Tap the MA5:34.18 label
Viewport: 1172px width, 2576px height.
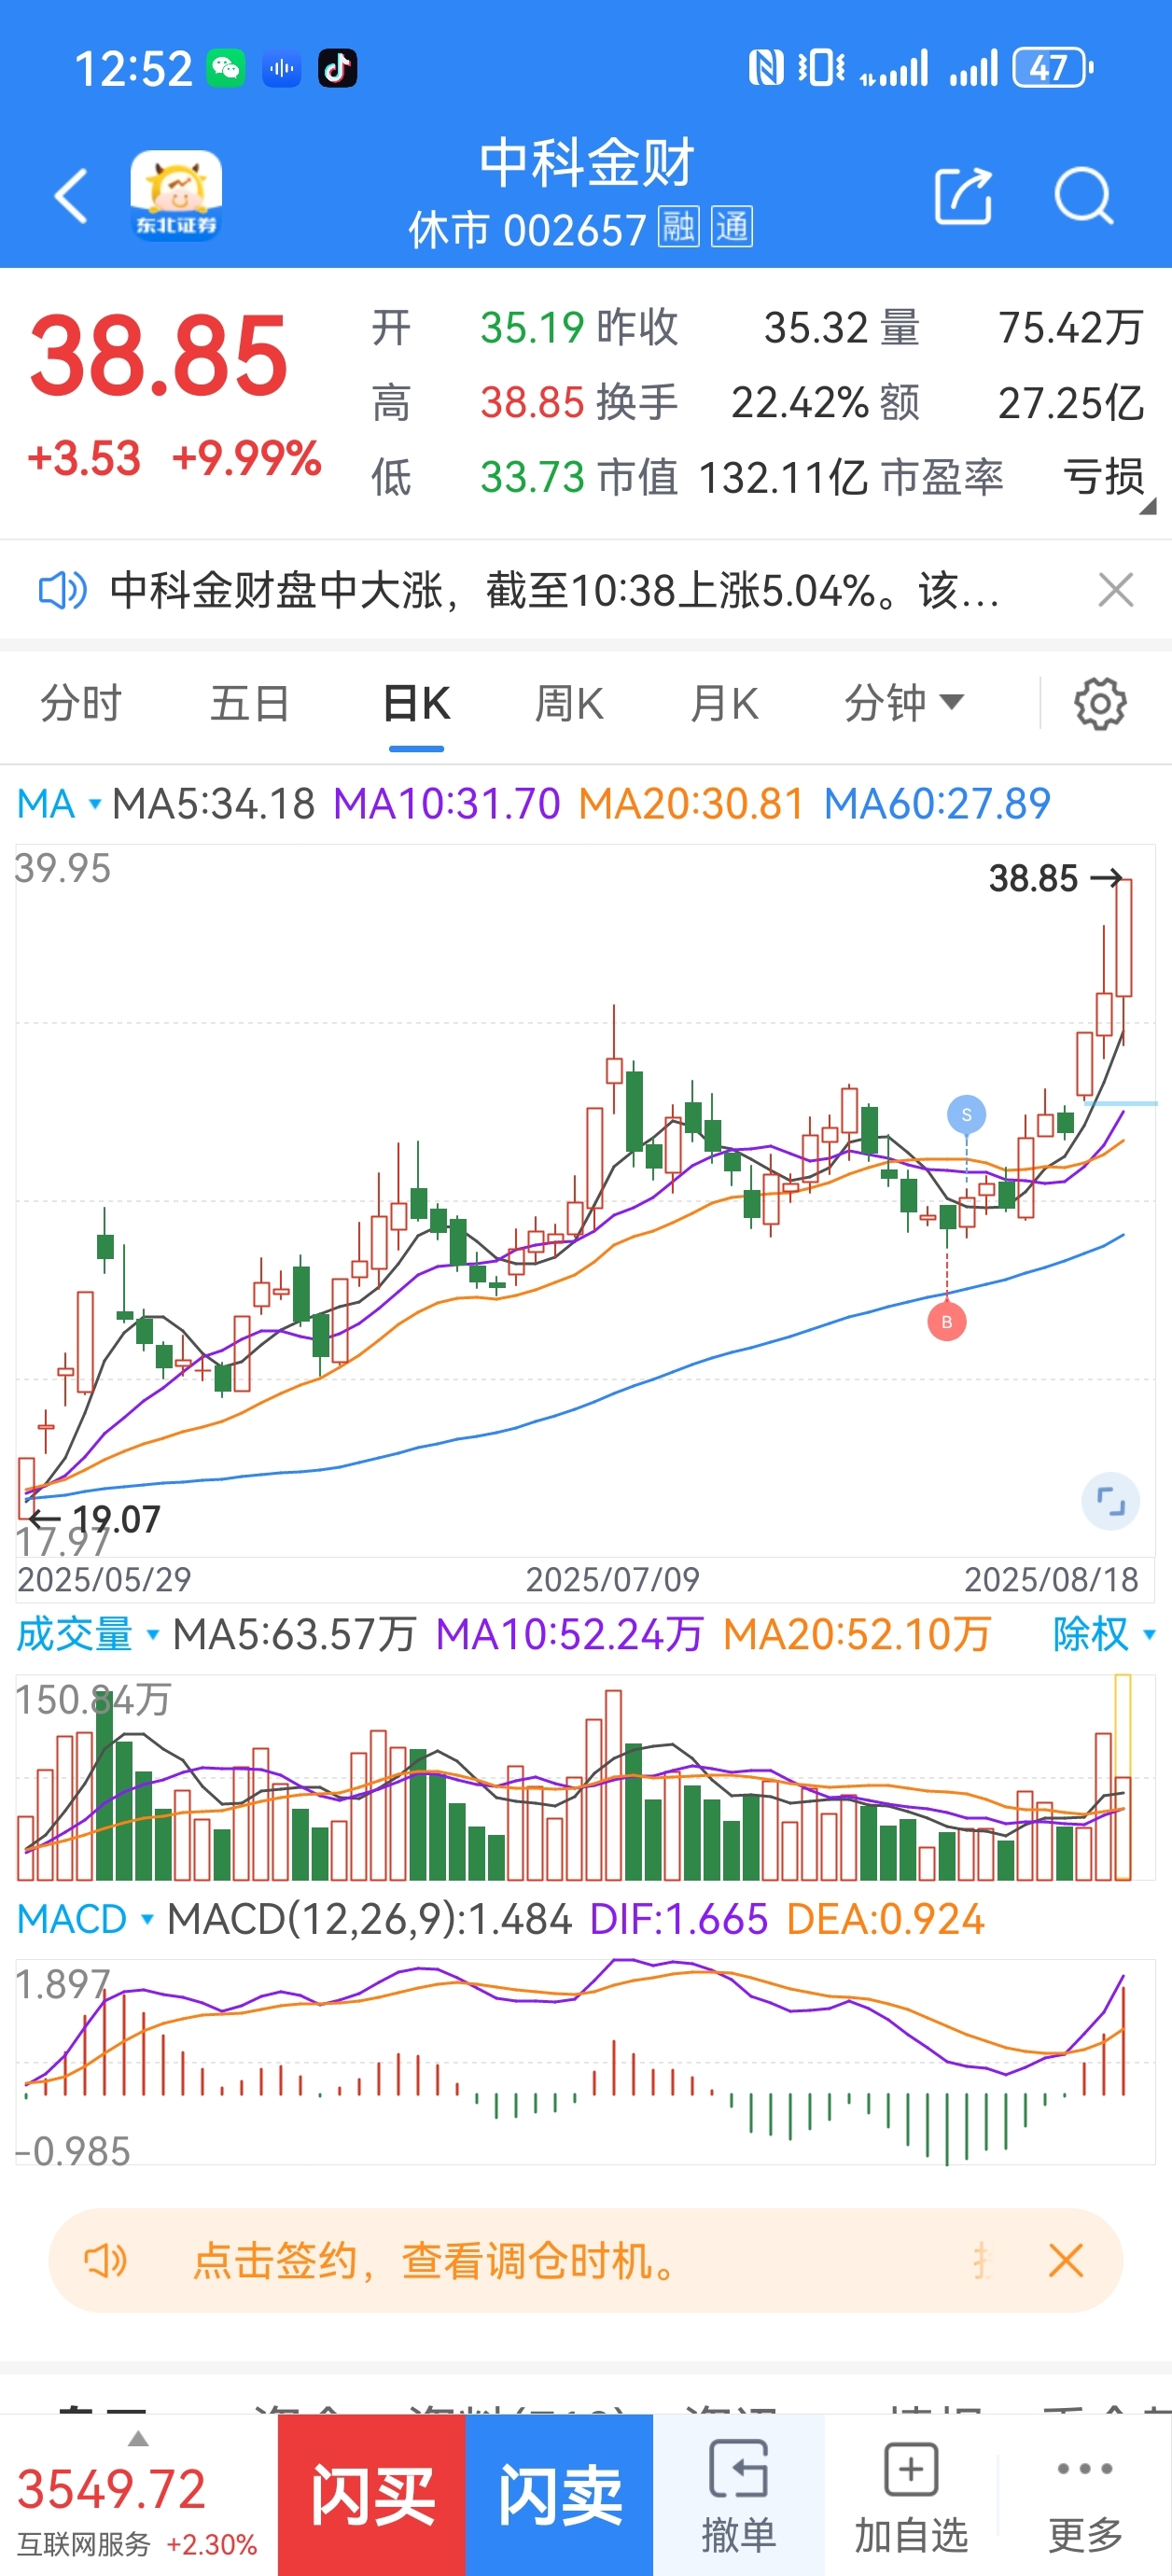(213, 804)
